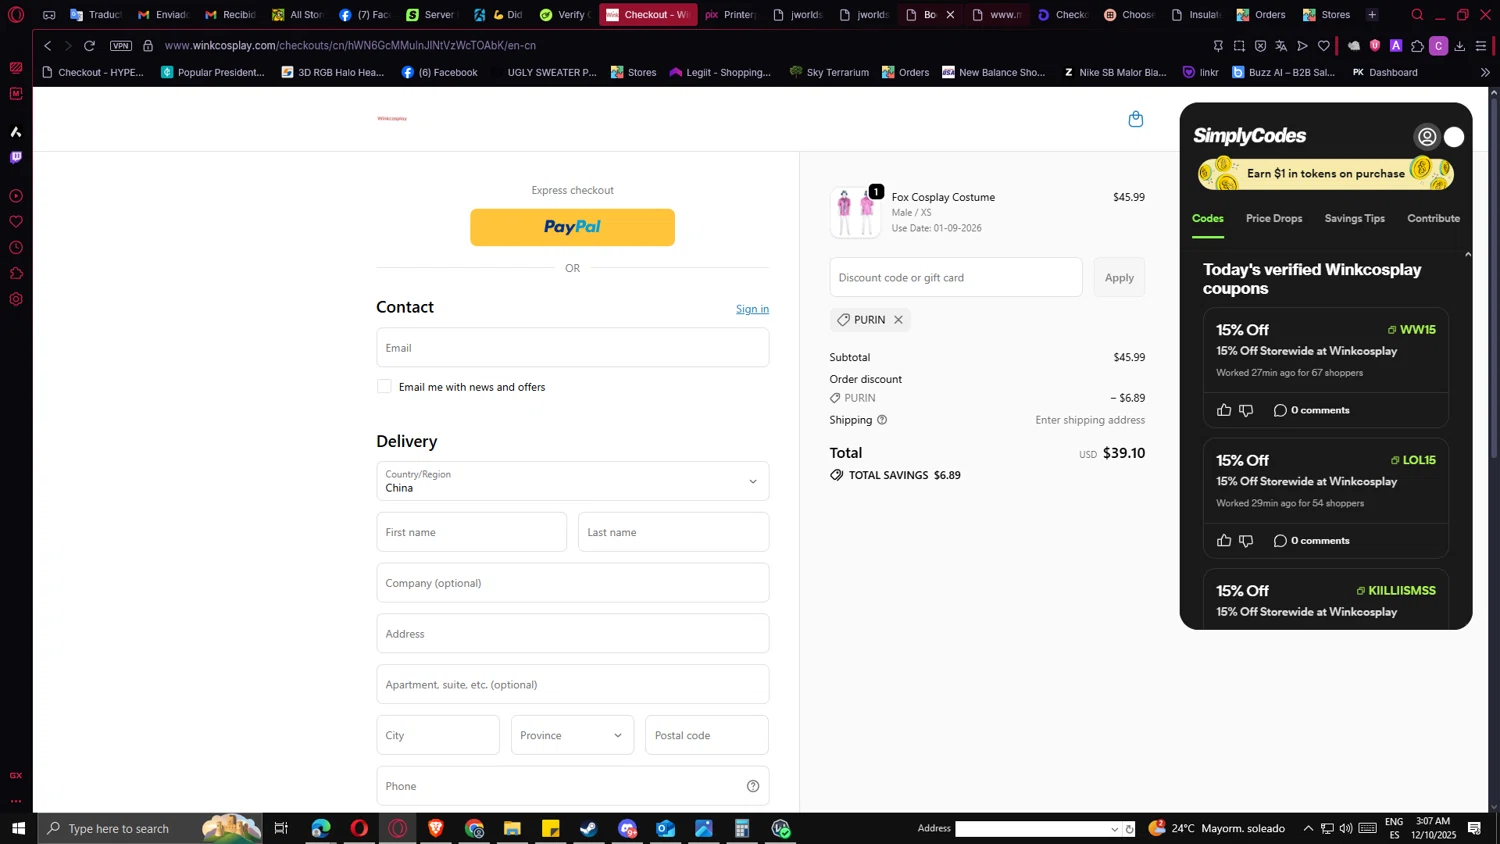1500x844 pixels.
Task: Switch to SimplyCodes Price Drops tab
Action: click(x=1274, y=218)
